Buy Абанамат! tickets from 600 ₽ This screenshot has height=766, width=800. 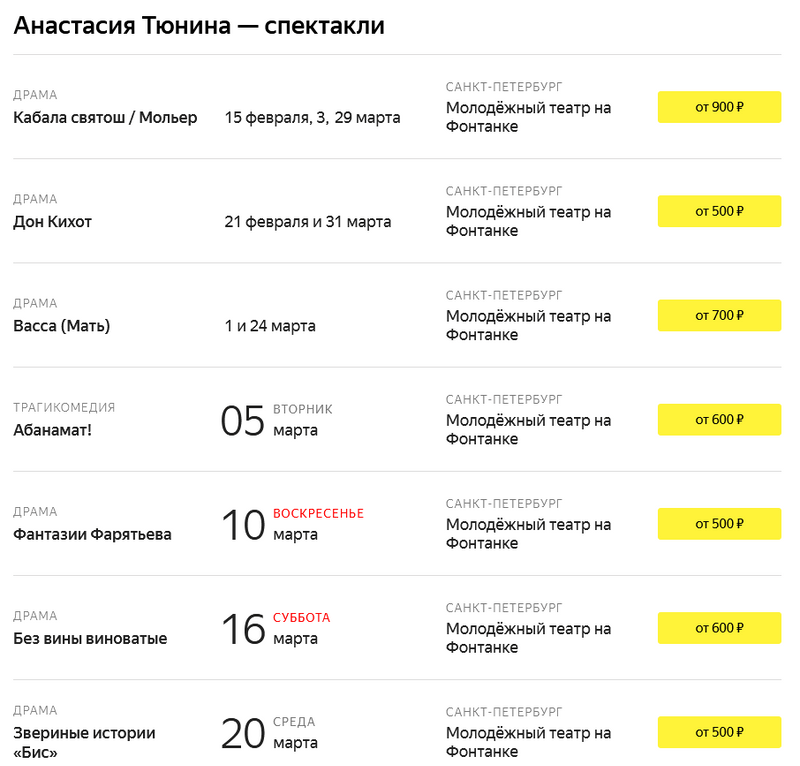(x=719, y=420)
